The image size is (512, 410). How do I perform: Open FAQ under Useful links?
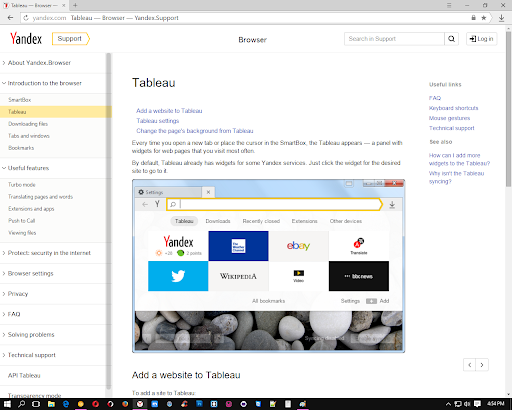[435, 98]
